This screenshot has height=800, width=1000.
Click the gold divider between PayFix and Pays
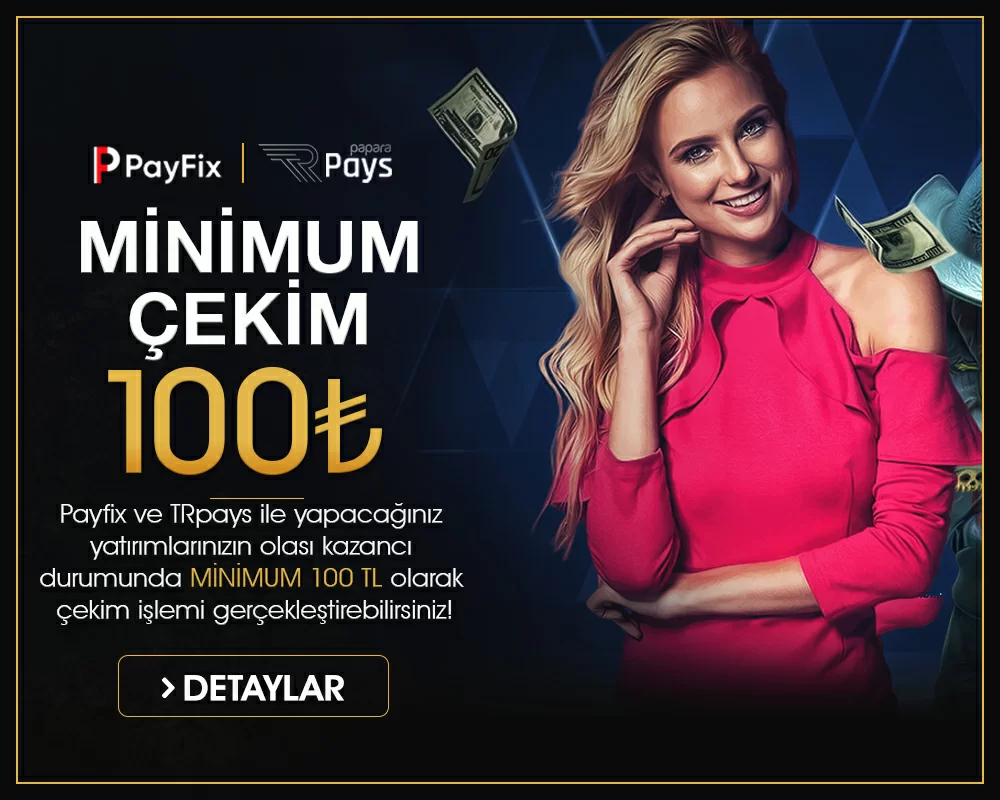[x=243, y=163]
